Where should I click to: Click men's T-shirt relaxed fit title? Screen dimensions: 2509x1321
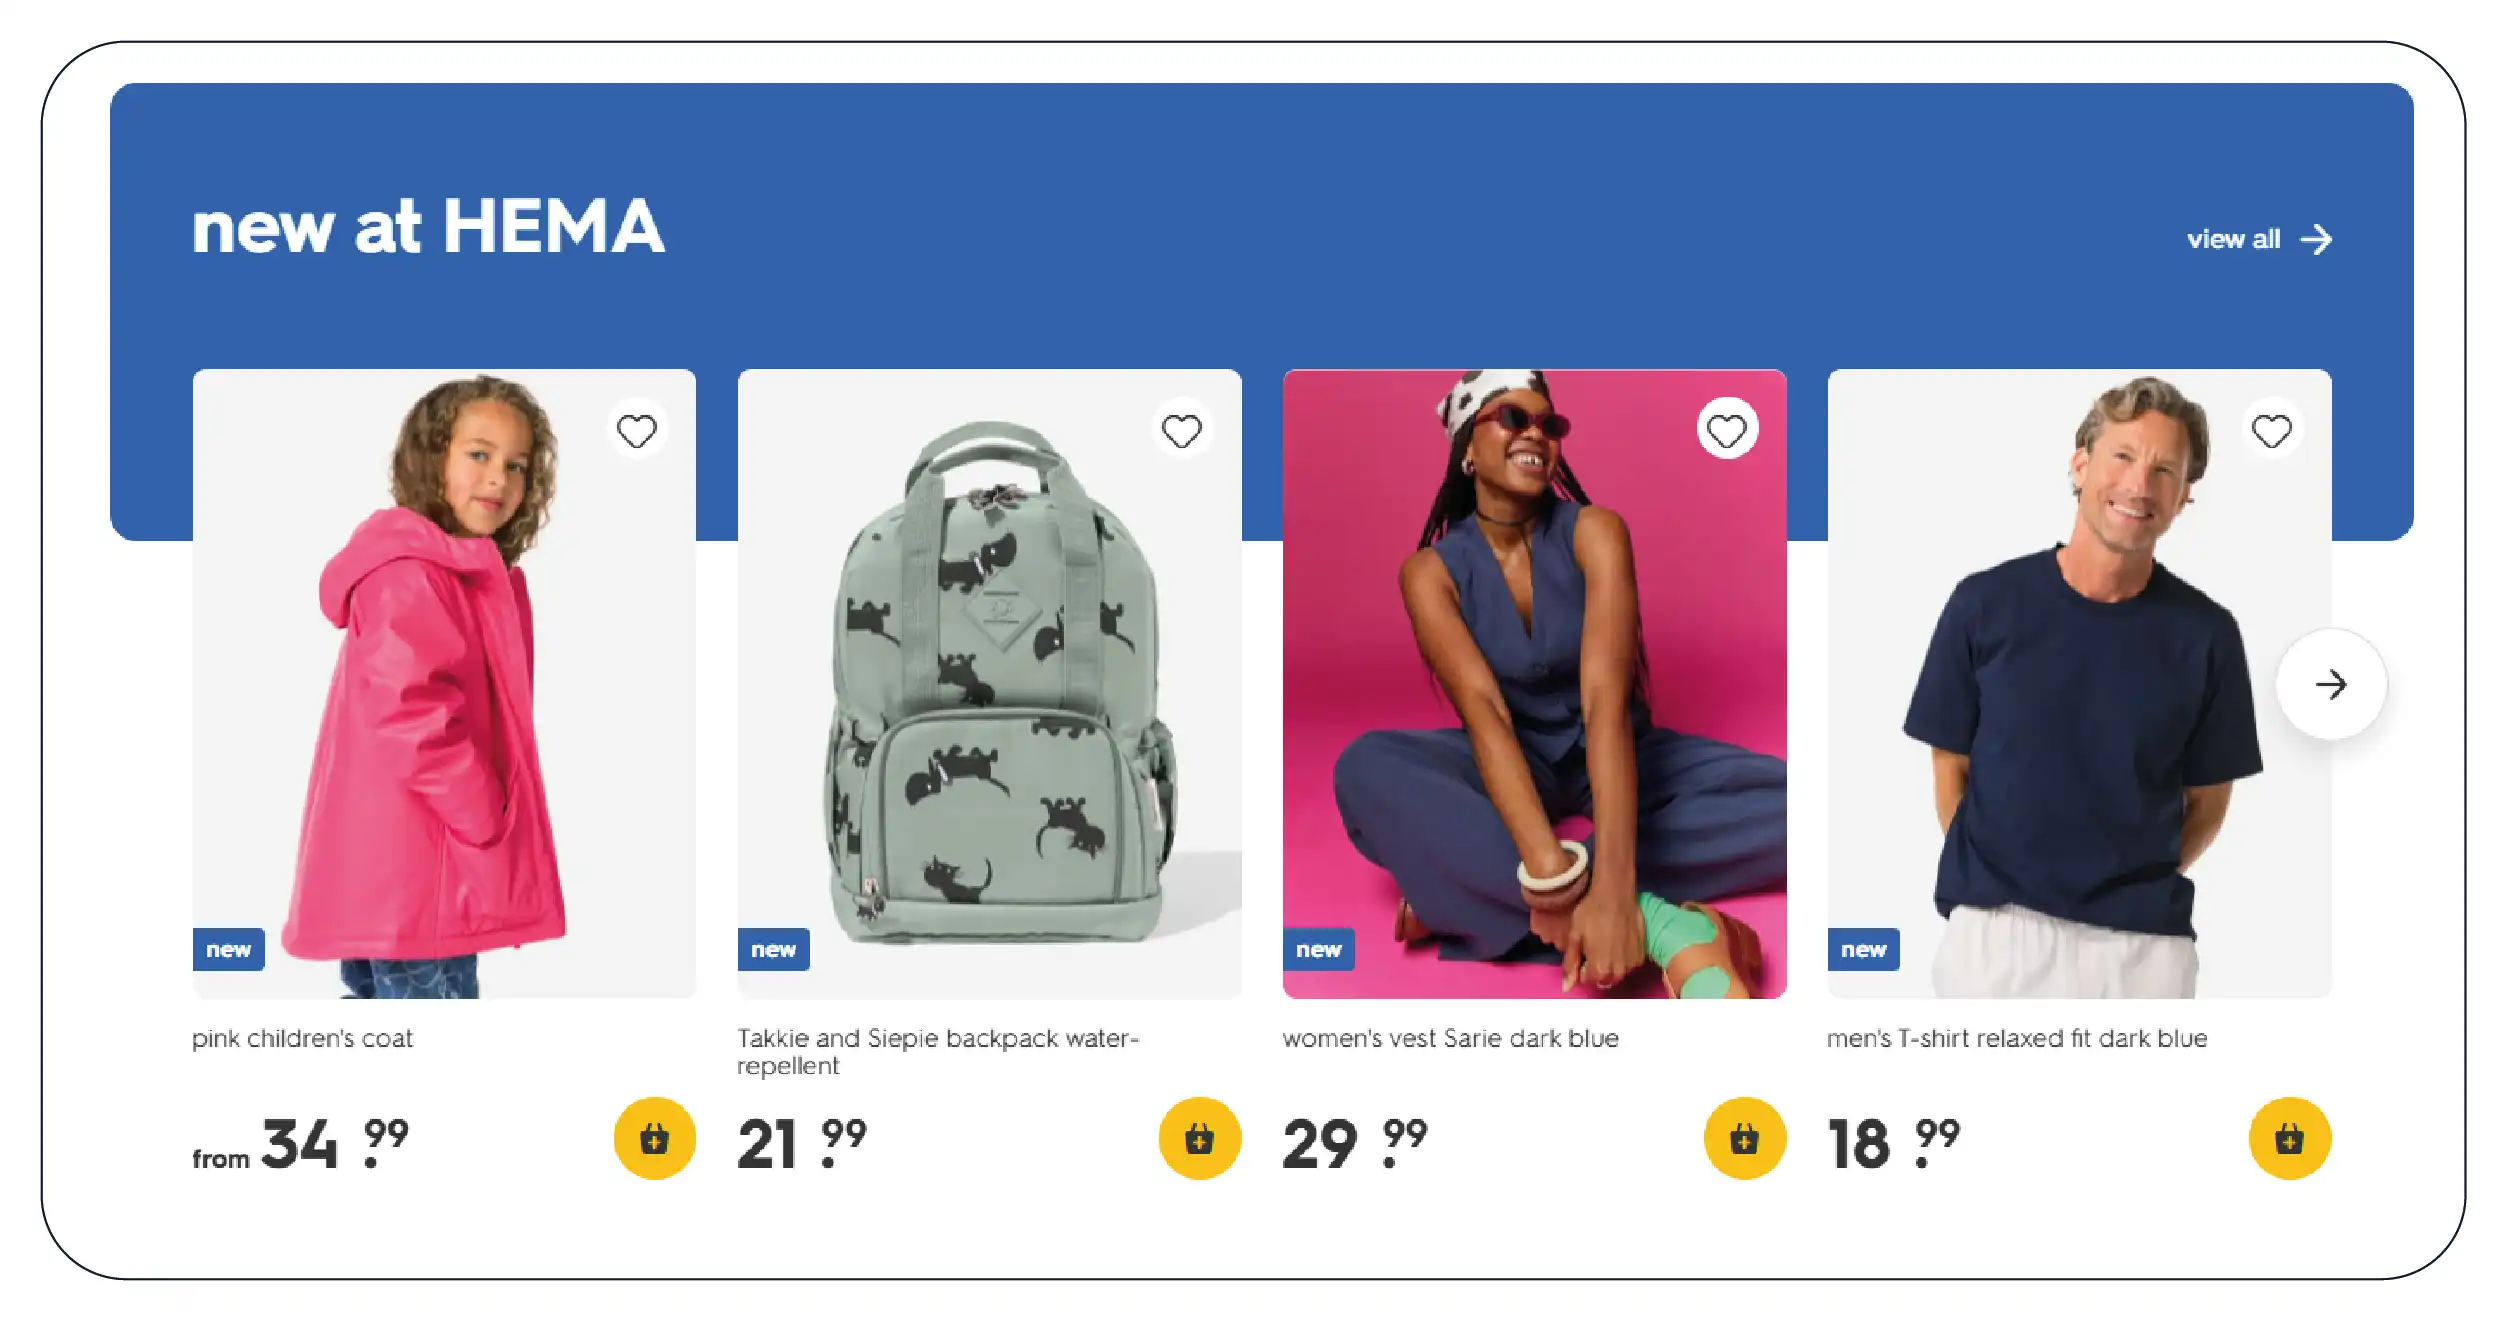2016,1039
